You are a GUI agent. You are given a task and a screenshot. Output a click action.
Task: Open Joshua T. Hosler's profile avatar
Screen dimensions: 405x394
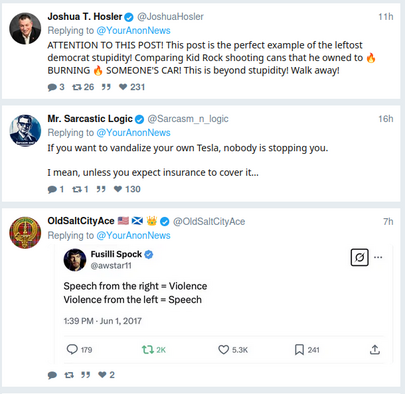(x=25, y=29)
